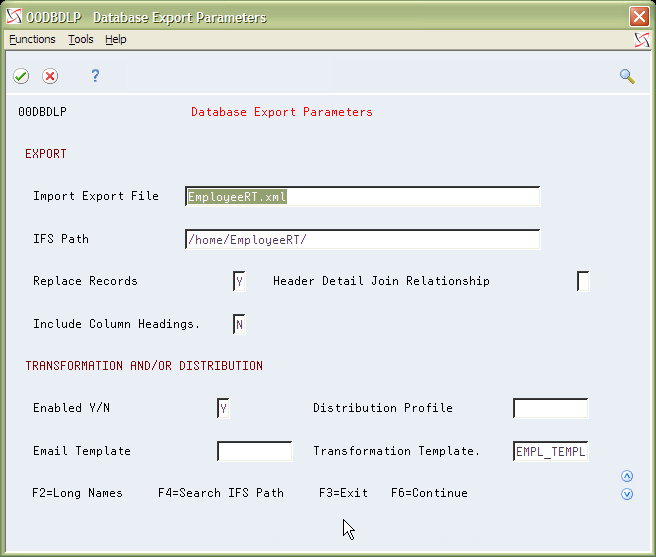Click the Distribution Profile field
This screenshot has width=656, height=557.
point(551,408)
